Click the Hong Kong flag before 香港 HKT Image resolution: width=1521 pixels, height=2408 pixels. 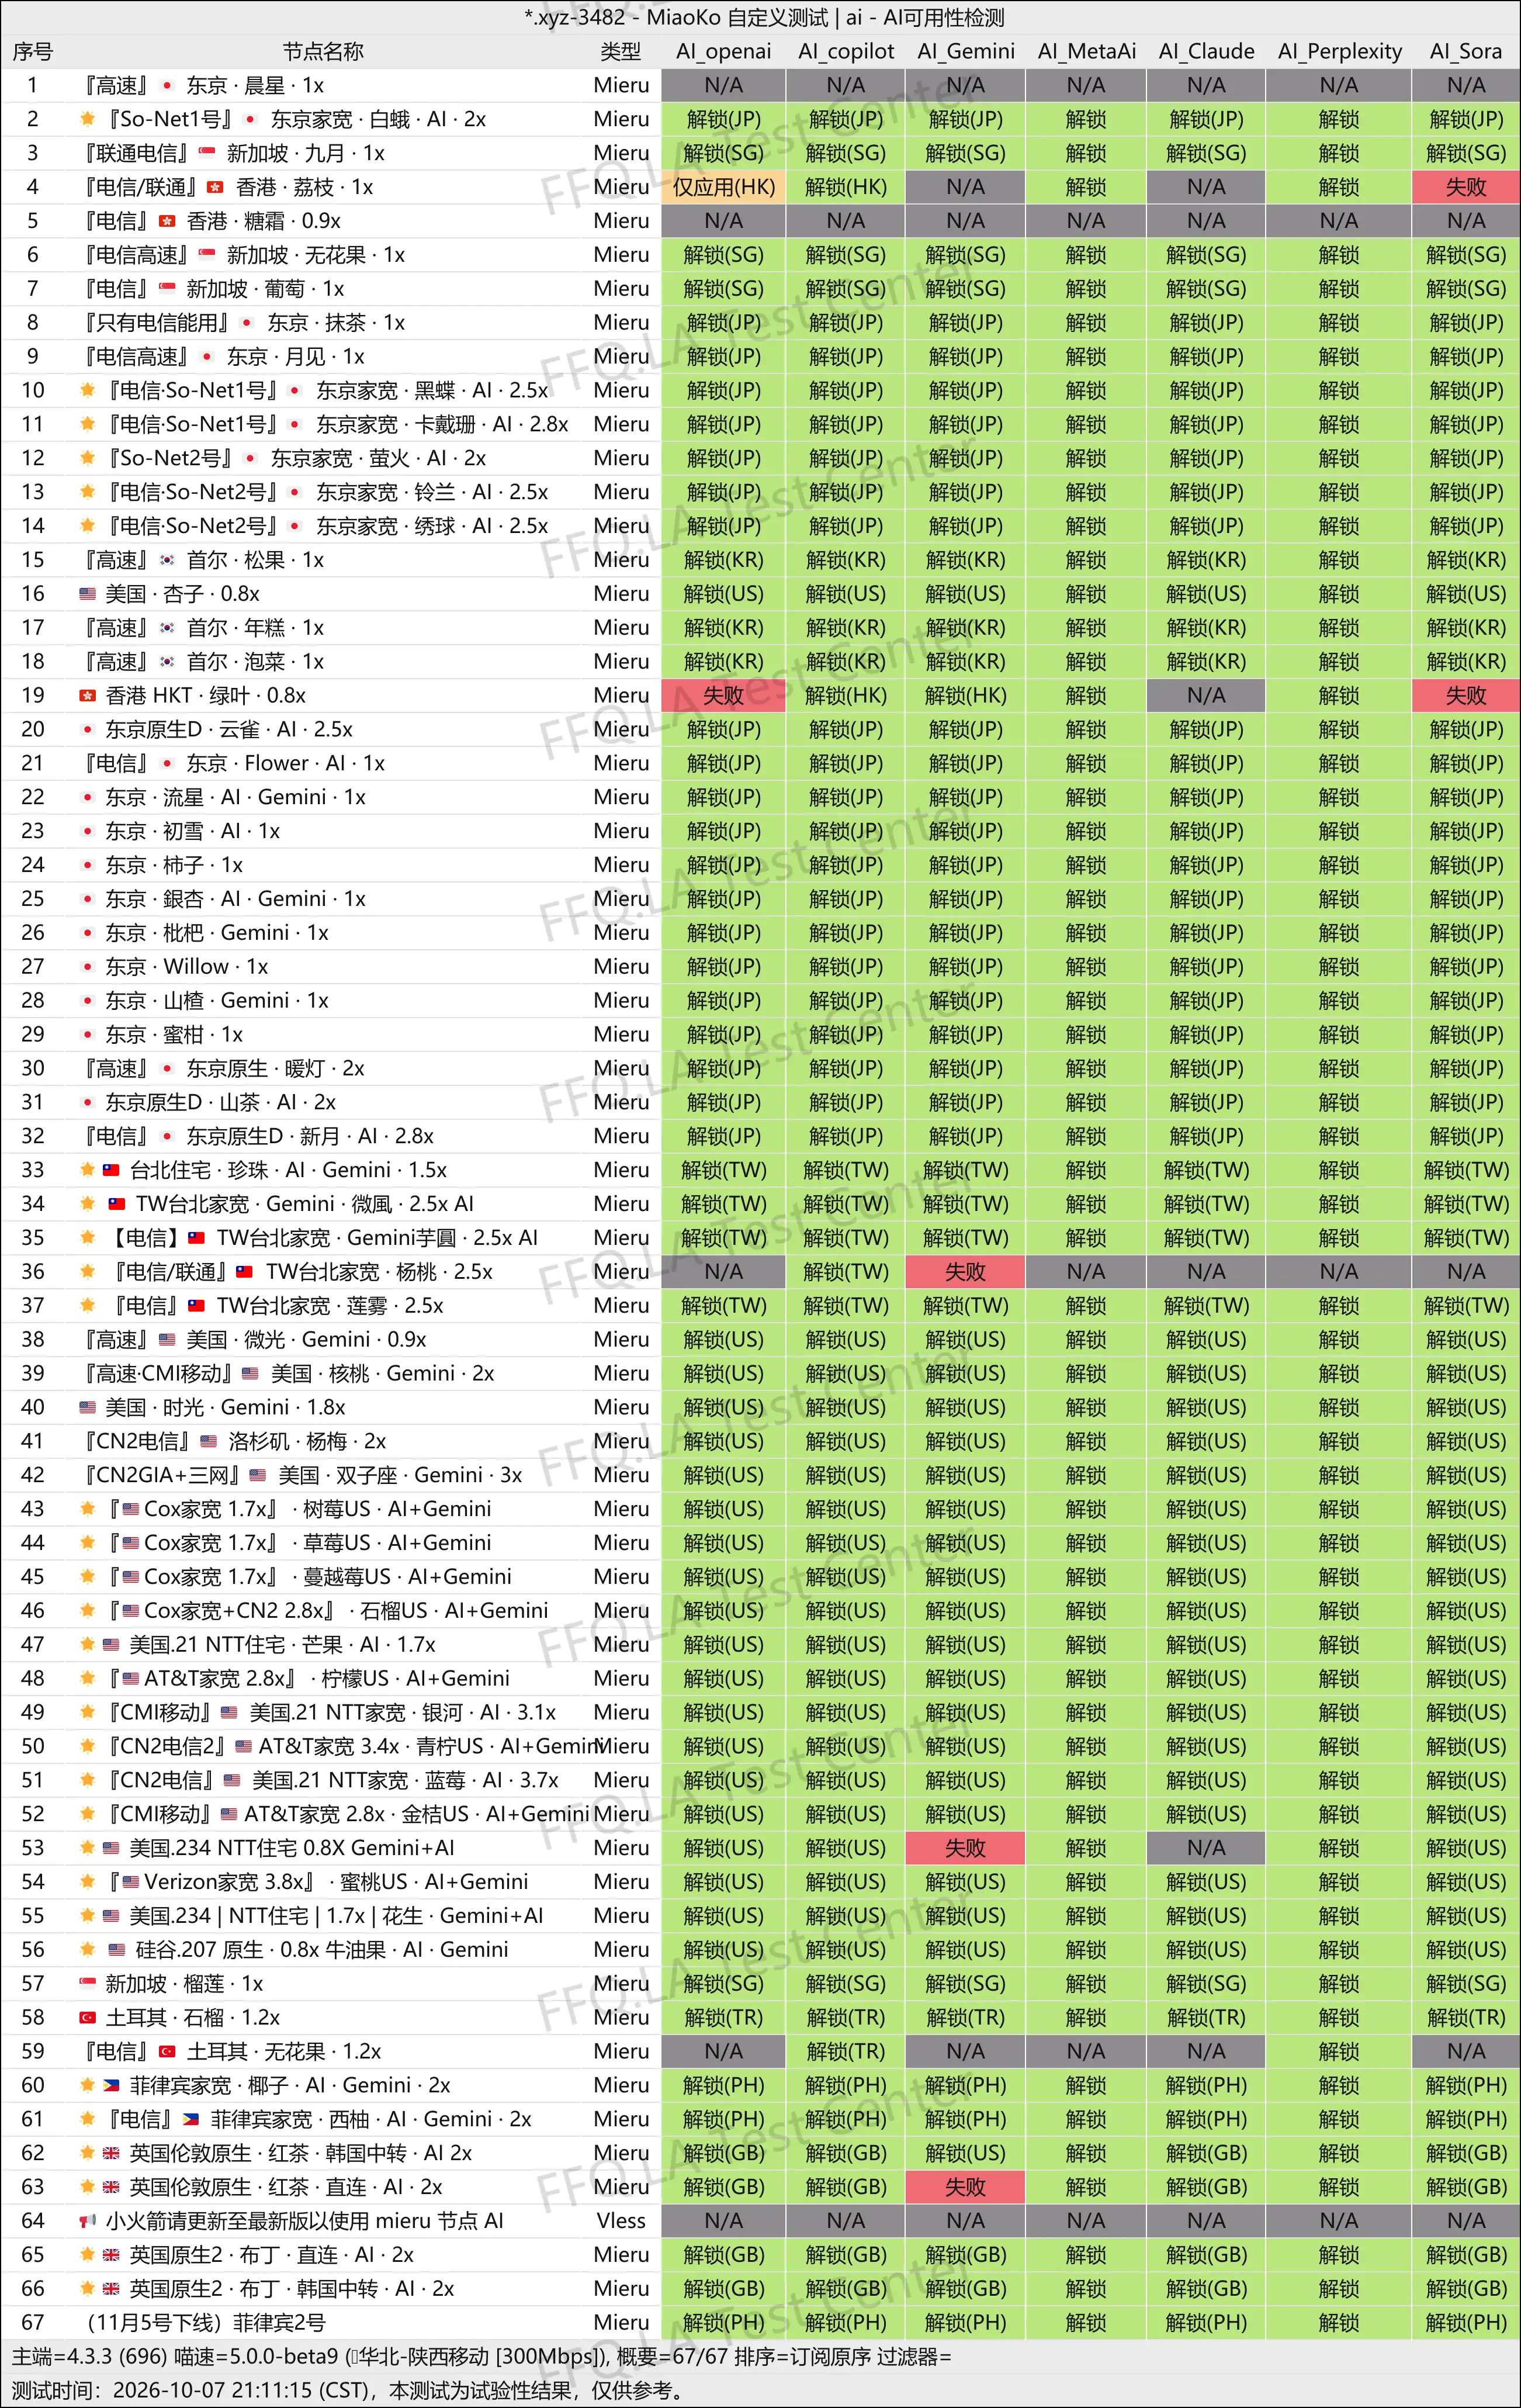(88, 695)
